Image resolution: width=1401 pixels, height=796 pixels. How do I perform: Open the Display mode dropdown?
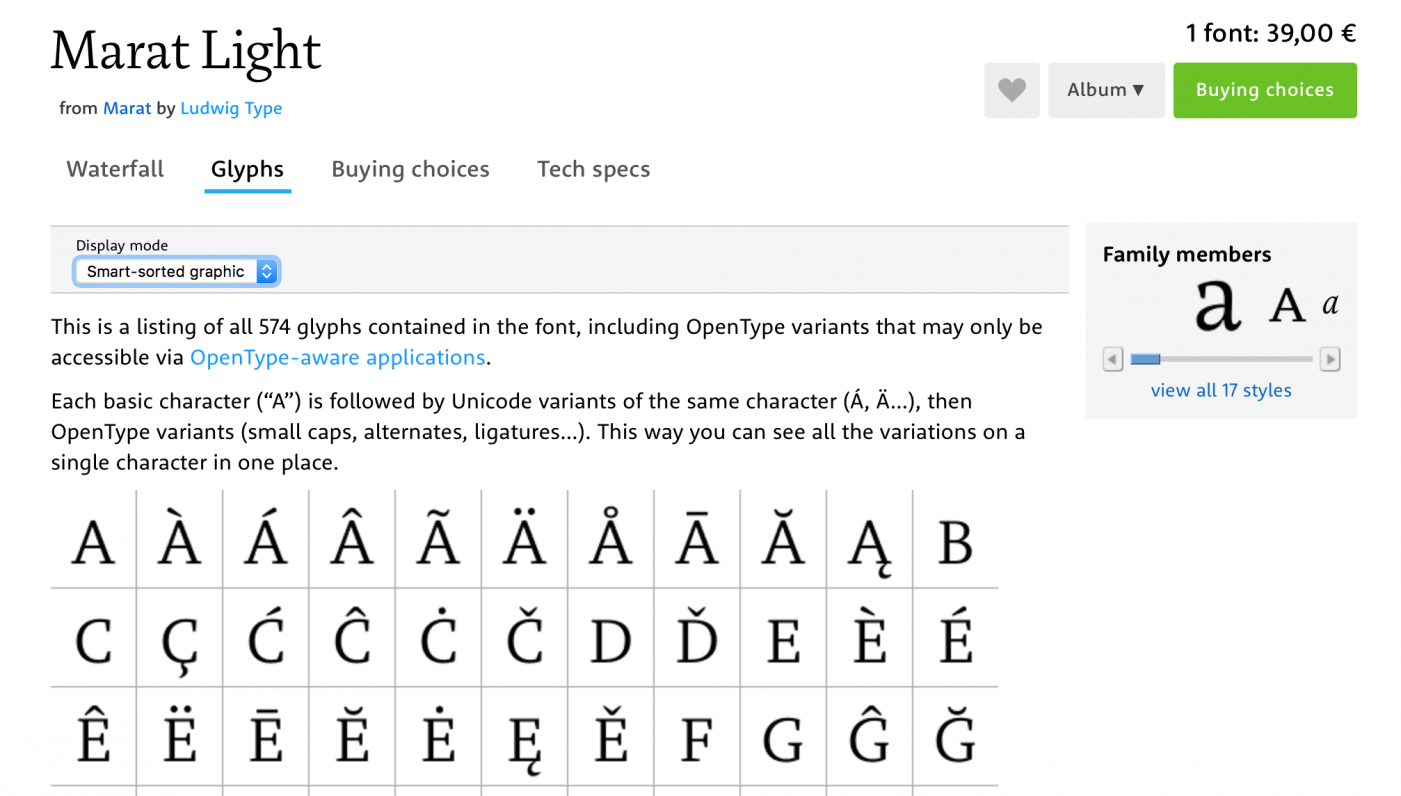[x=177, y=271]
